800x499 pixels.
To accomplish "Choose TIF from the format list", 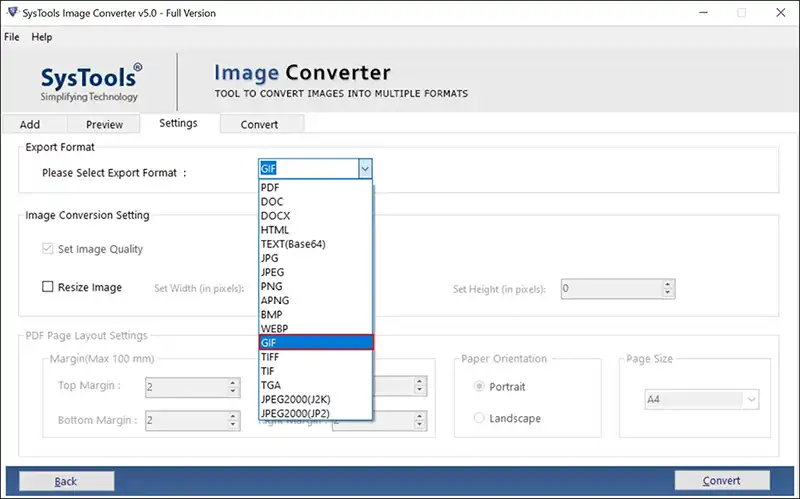I will coord(315,371).
